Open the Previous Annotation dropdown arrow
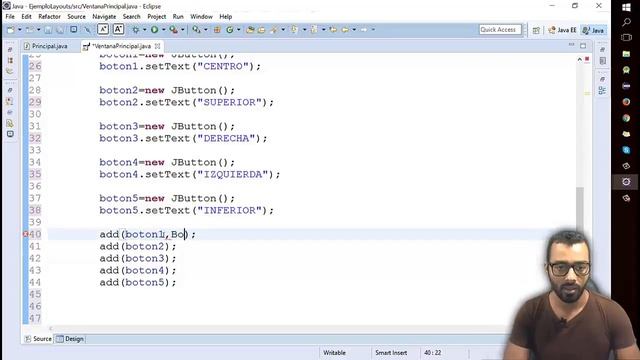This screenshot has height=360, width=640. (324, 30)
